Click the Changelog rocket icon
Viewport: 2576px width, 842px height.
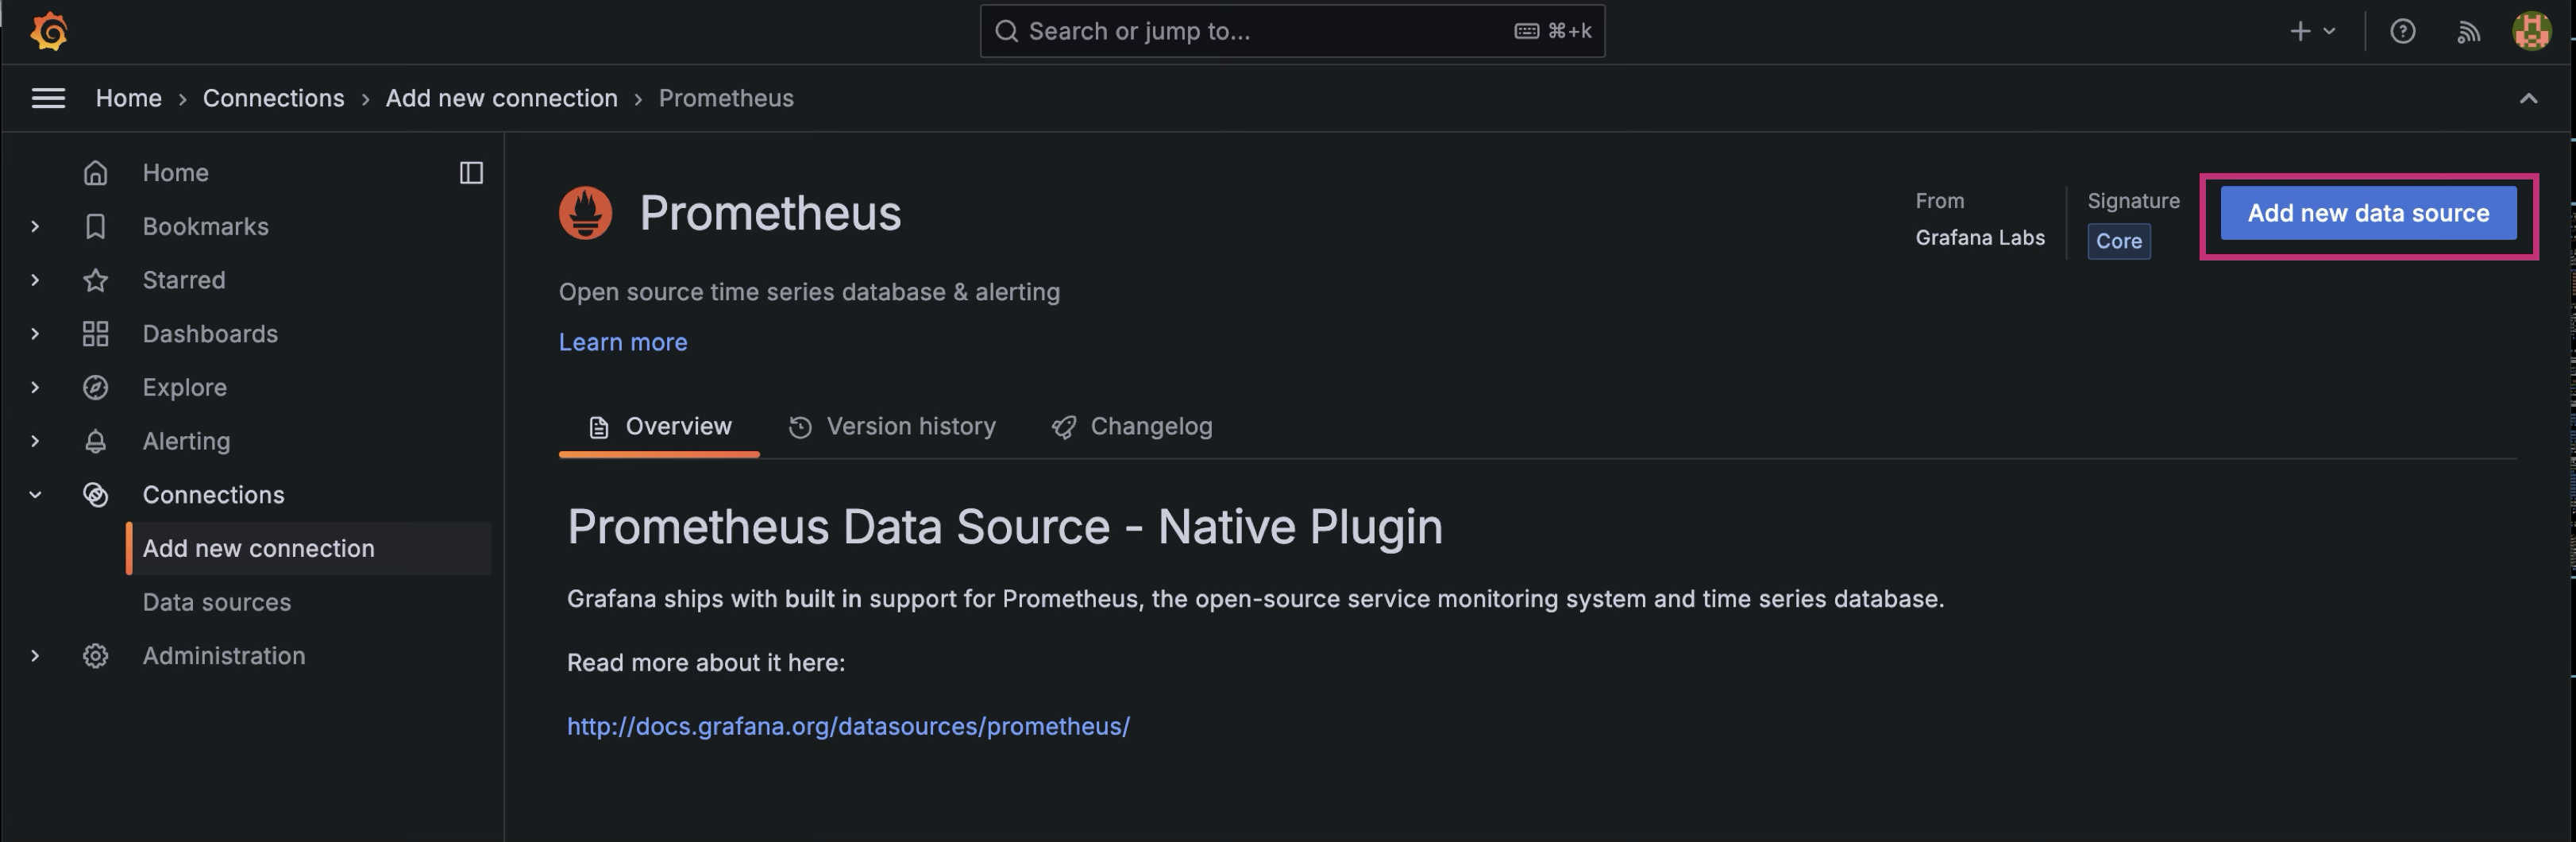pos(1064,428)
